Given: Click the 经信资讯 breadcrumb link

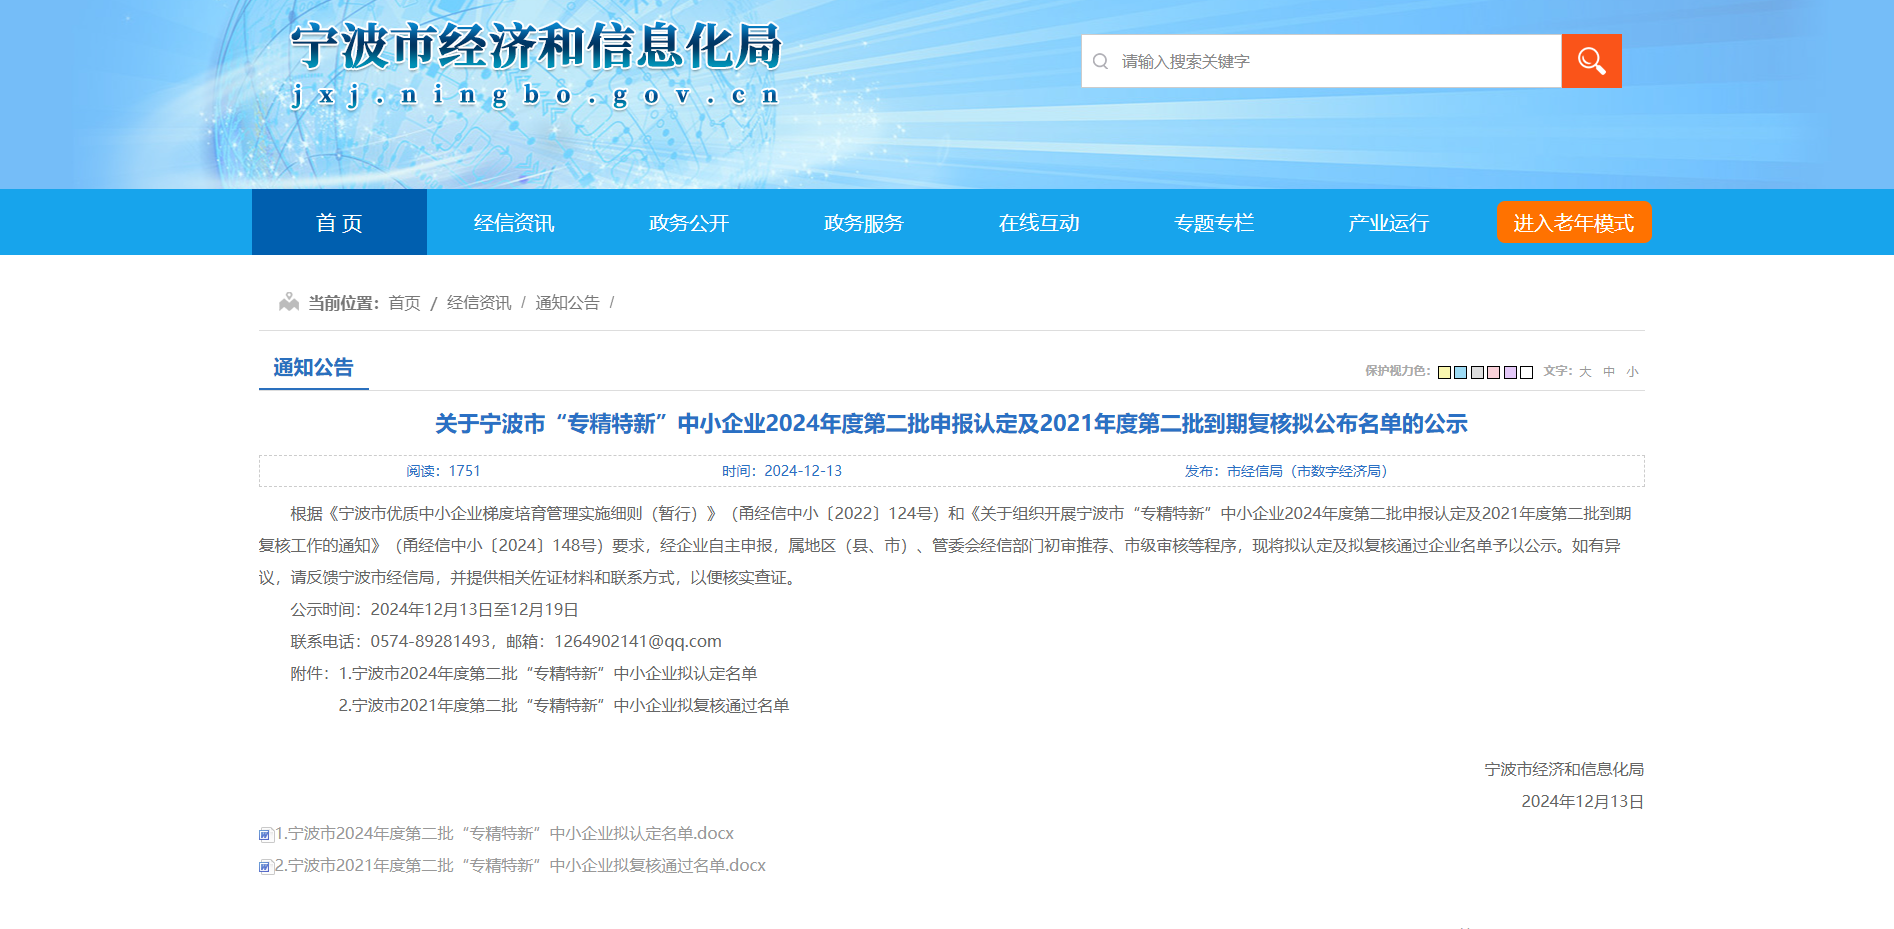Looking at the screenshot, I should pyautogui.click(x=478, y=303).
